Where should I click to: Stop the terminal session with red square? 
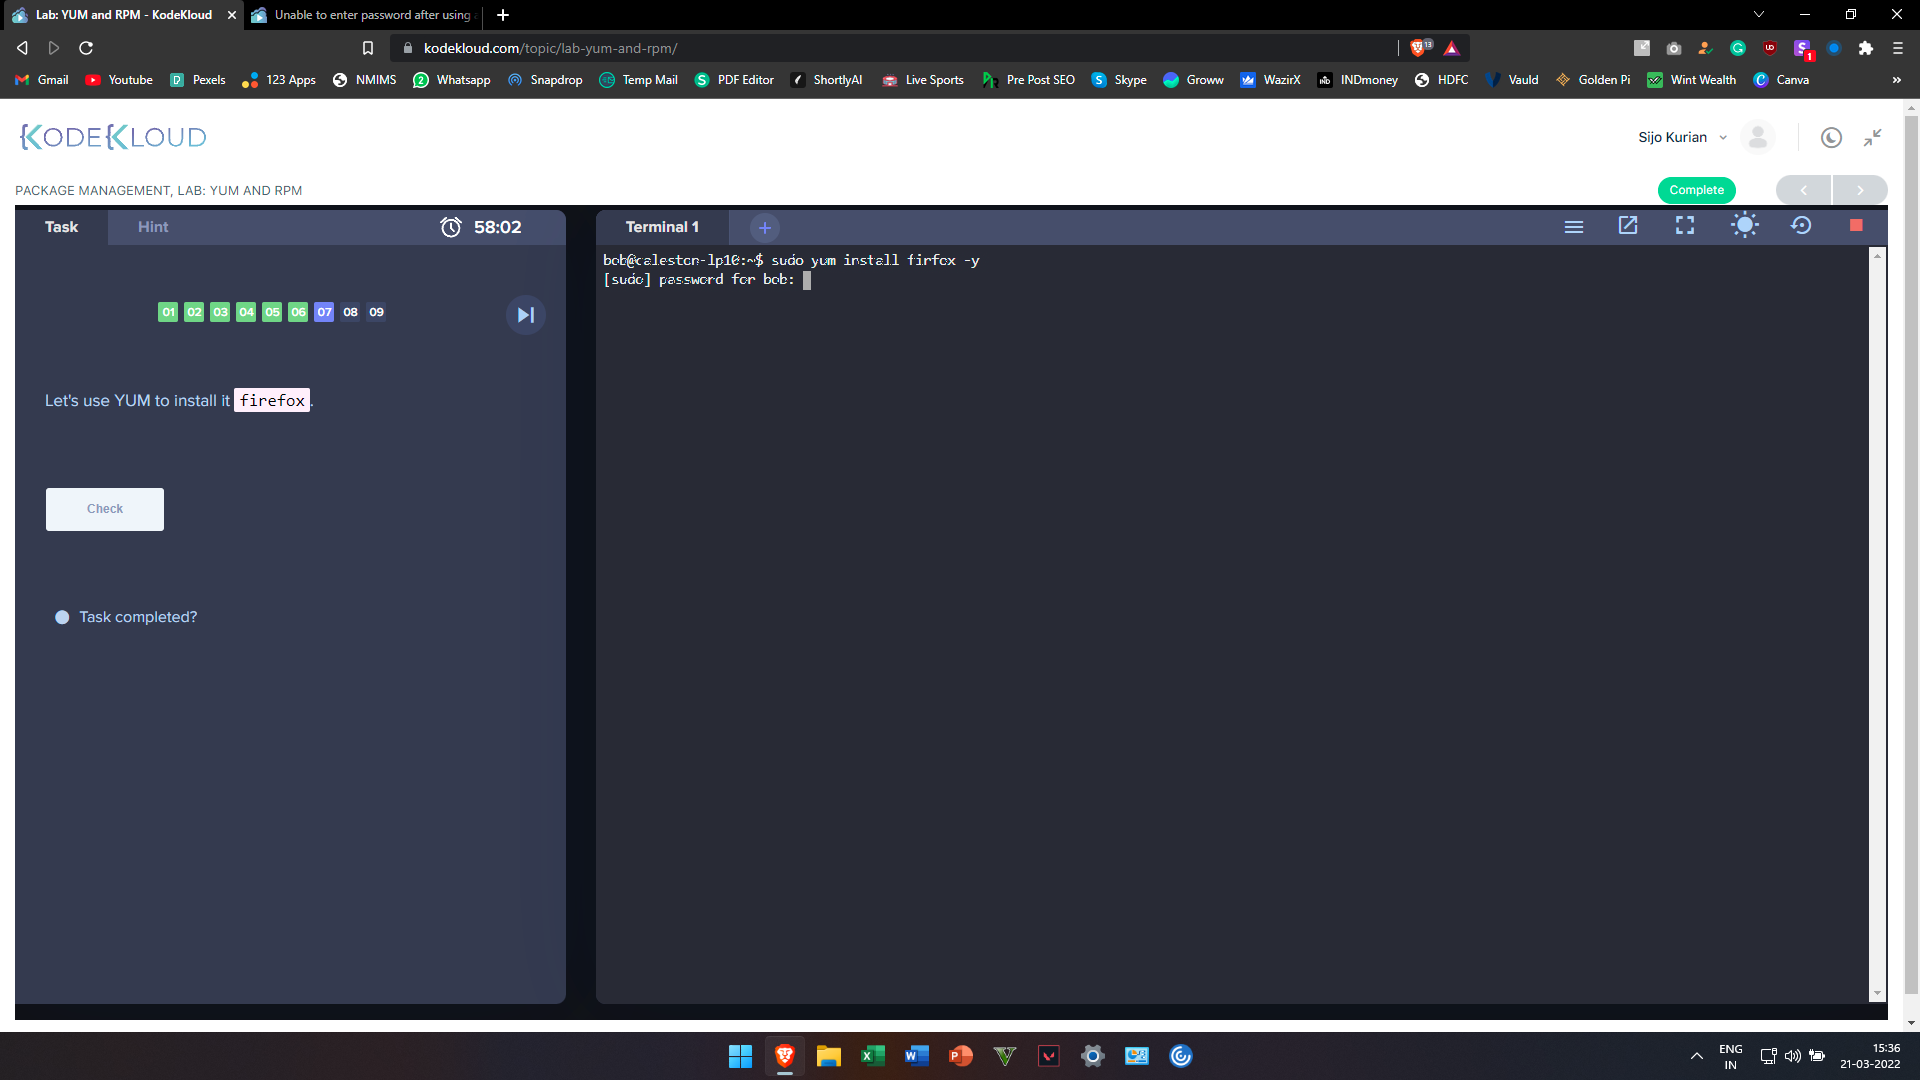coord(1855,226)
